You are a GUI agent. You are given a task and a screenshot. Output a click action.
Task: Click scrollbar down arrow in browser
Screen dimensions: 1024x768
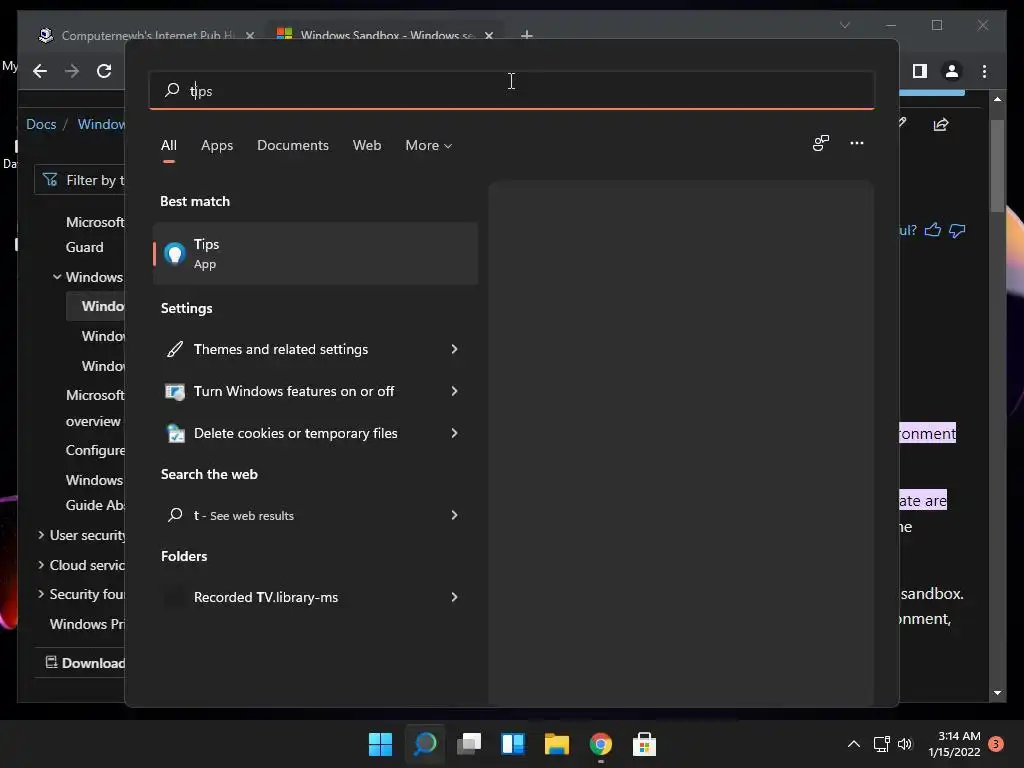click(997, 693)
